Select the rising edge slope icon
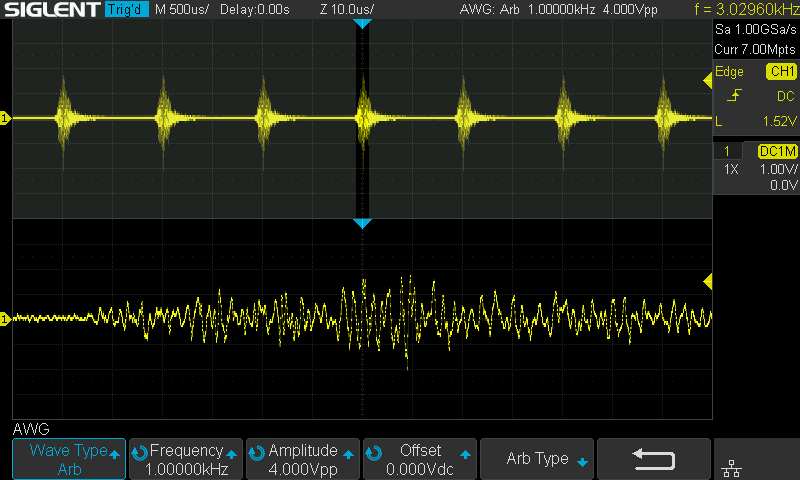 [x=735, y=96]
